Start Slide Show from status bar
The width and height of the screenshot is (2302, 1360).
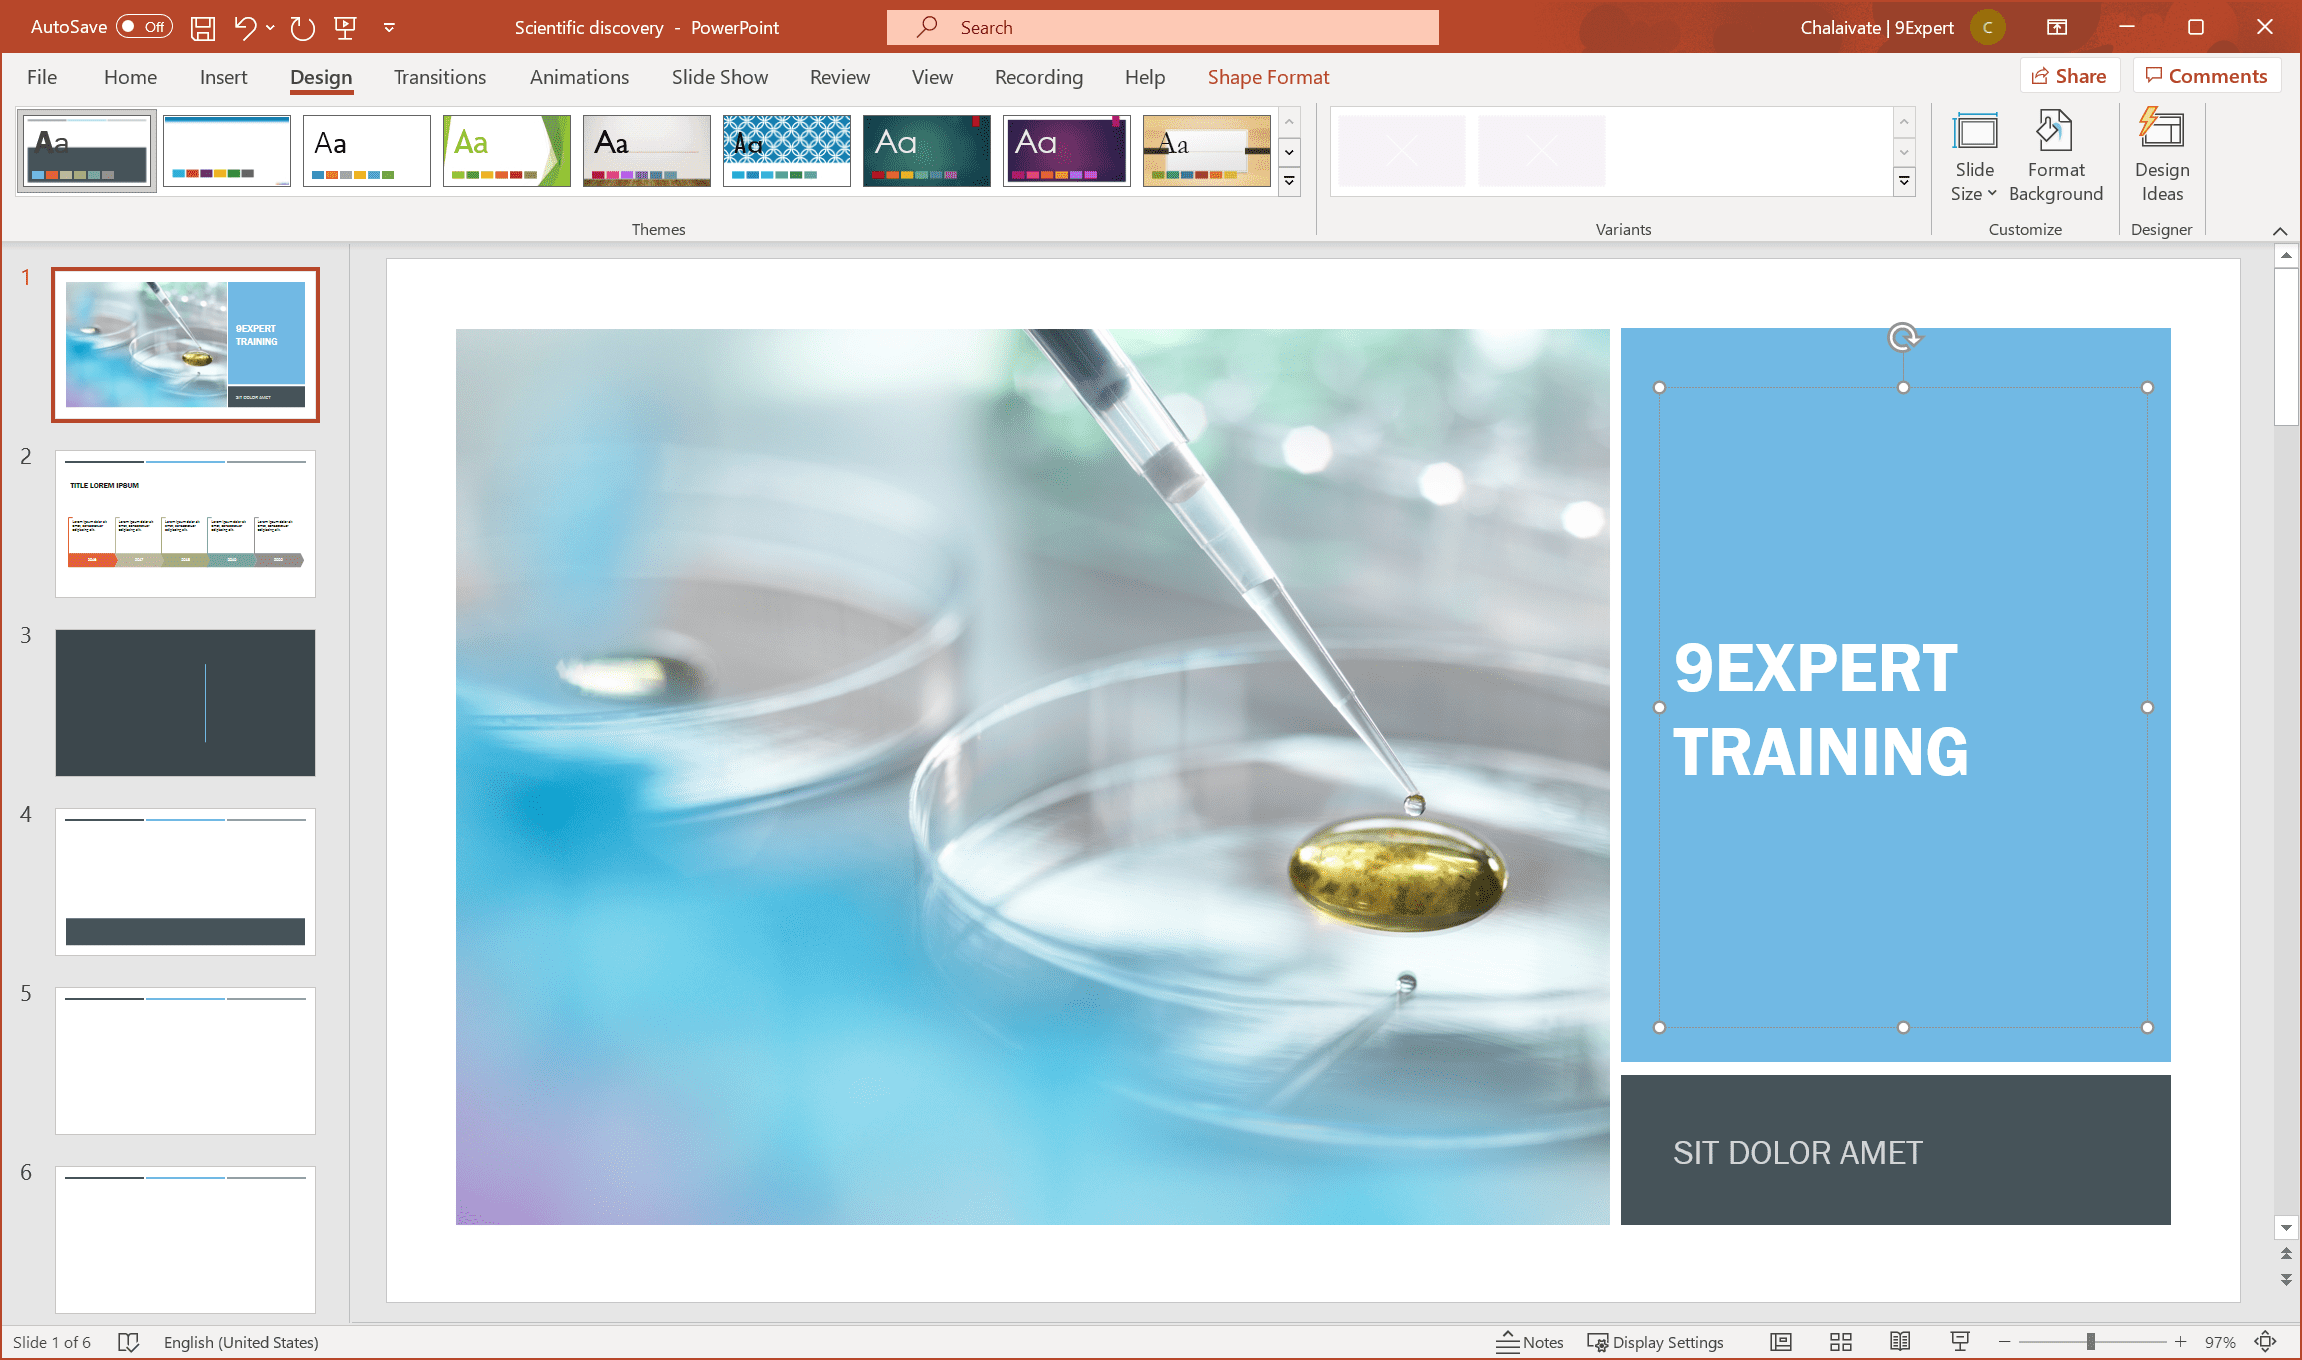click(x=1960, y=1342)
